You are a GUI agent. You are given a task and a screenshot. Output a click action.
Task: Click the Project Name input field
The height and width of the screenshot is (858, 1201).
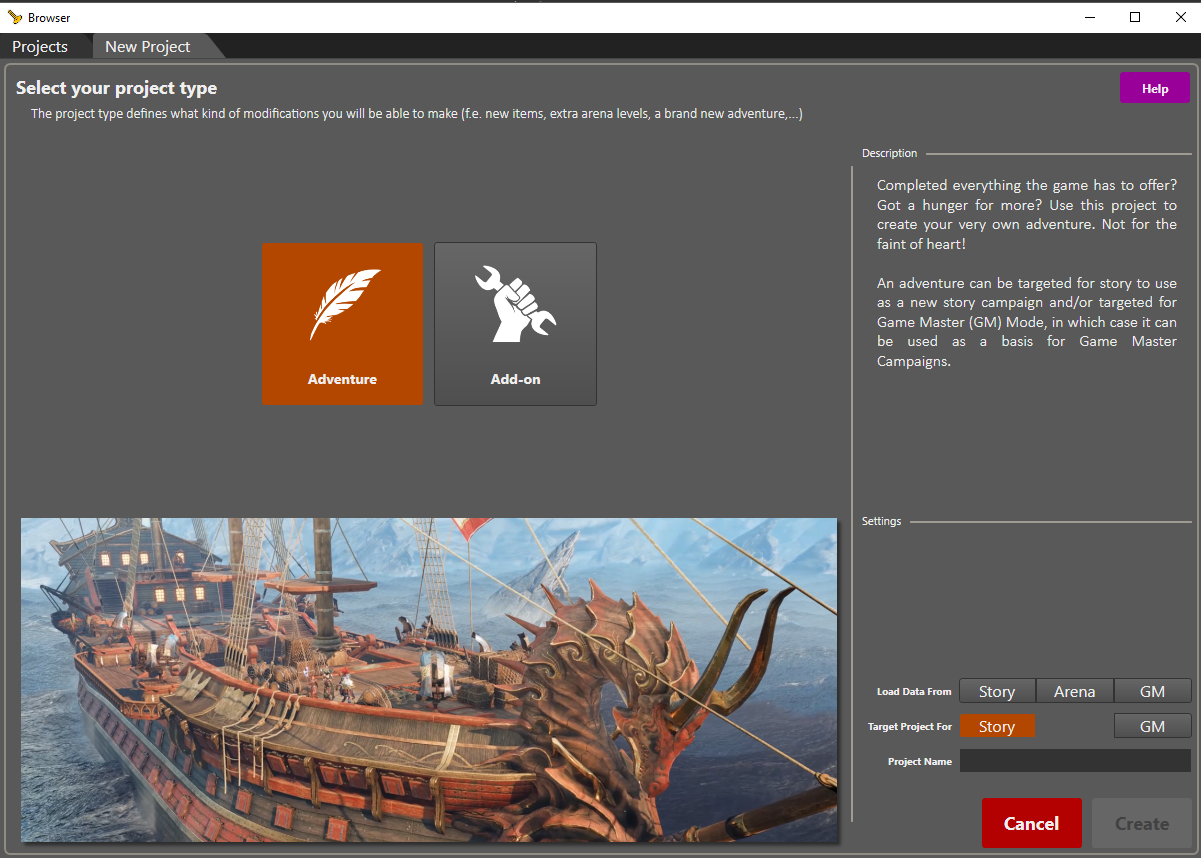[1075, 761]
